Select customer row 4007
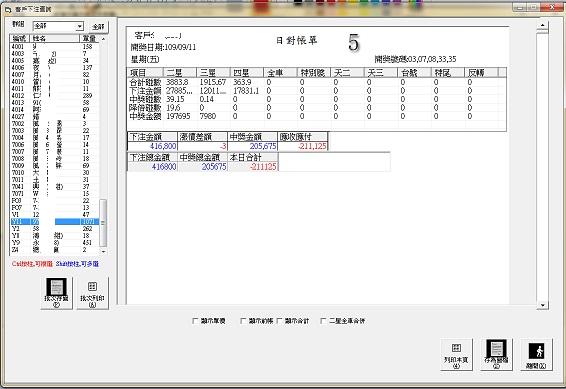Screen dimensions: 566x389 (x=54, y=74)
